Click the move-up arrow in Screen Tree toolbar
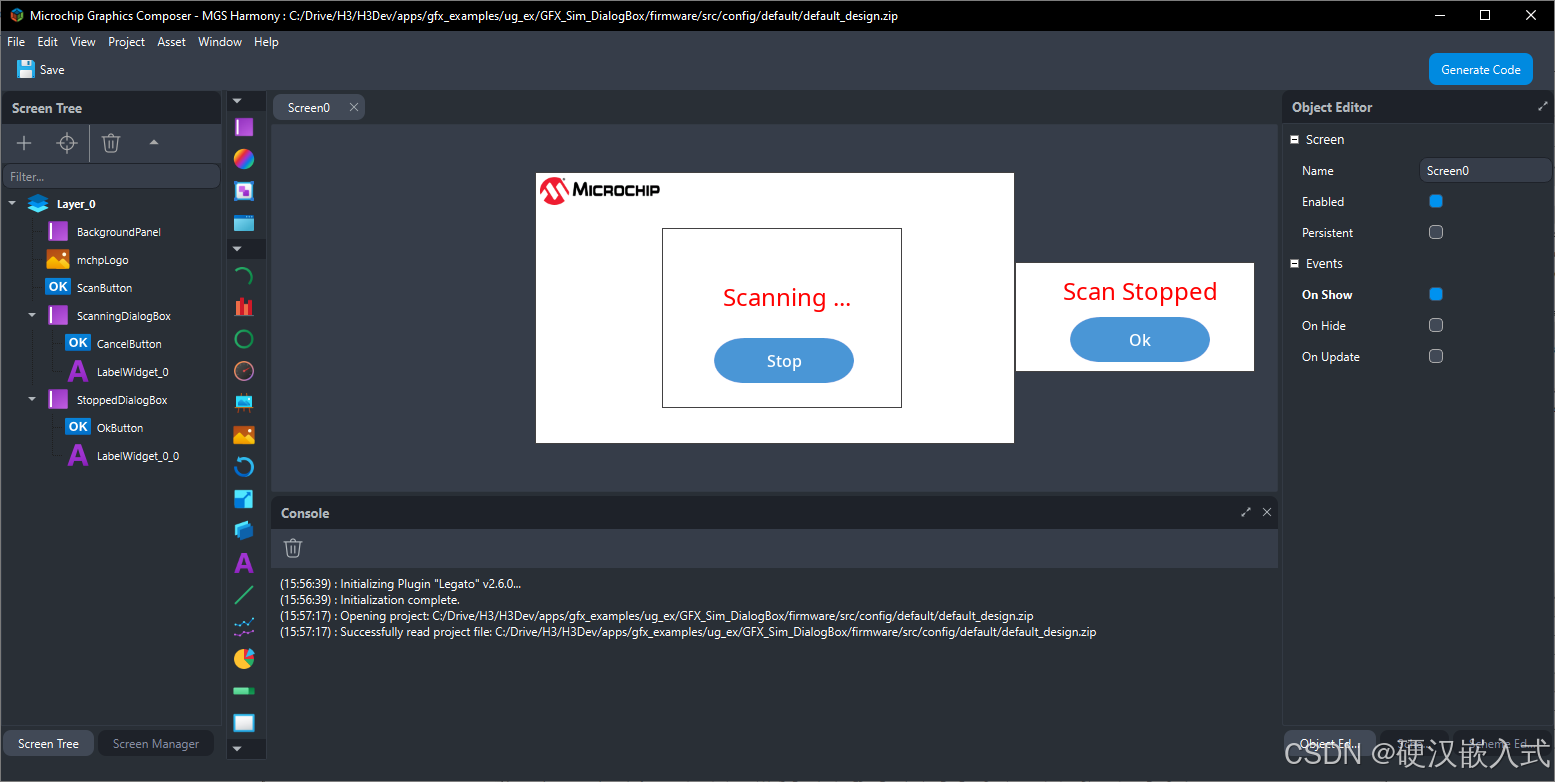The height and width of the screenshot is (782, 1555). point(154,143)
